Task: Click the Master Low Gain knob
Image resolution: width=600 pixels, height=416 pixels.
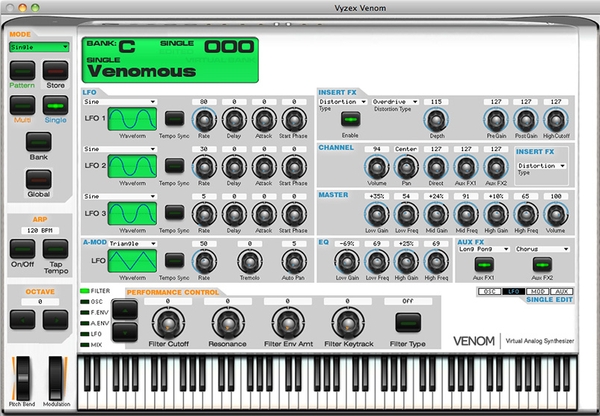Action: pos(377,214)
